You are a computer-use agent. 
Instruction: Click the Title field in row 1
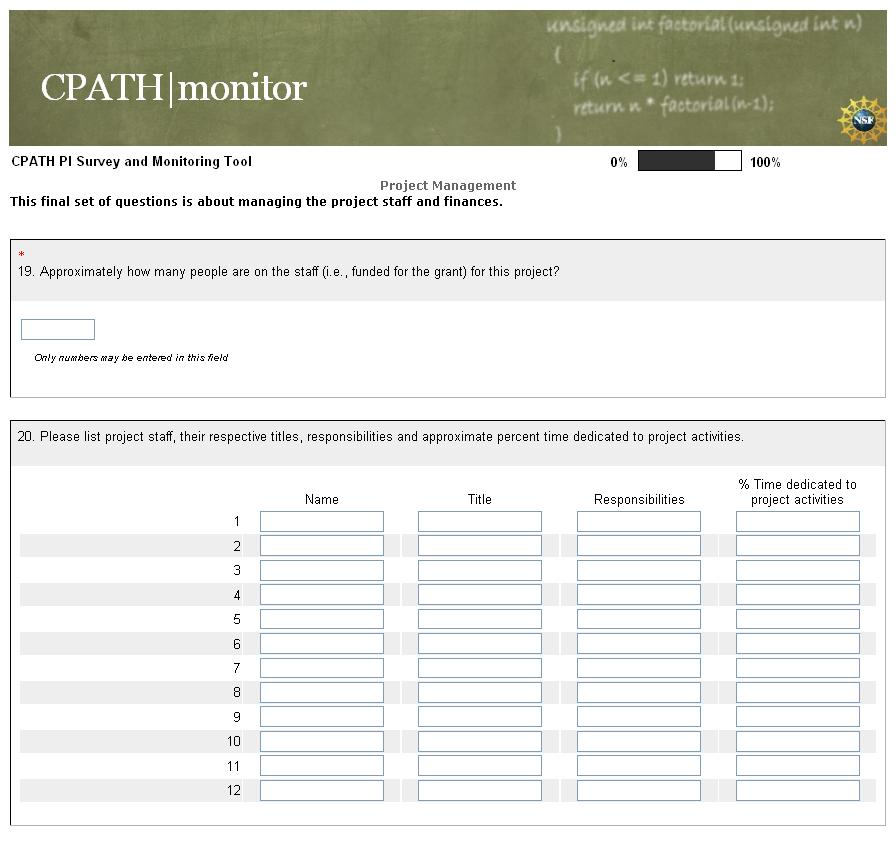(x=480, y=522)
